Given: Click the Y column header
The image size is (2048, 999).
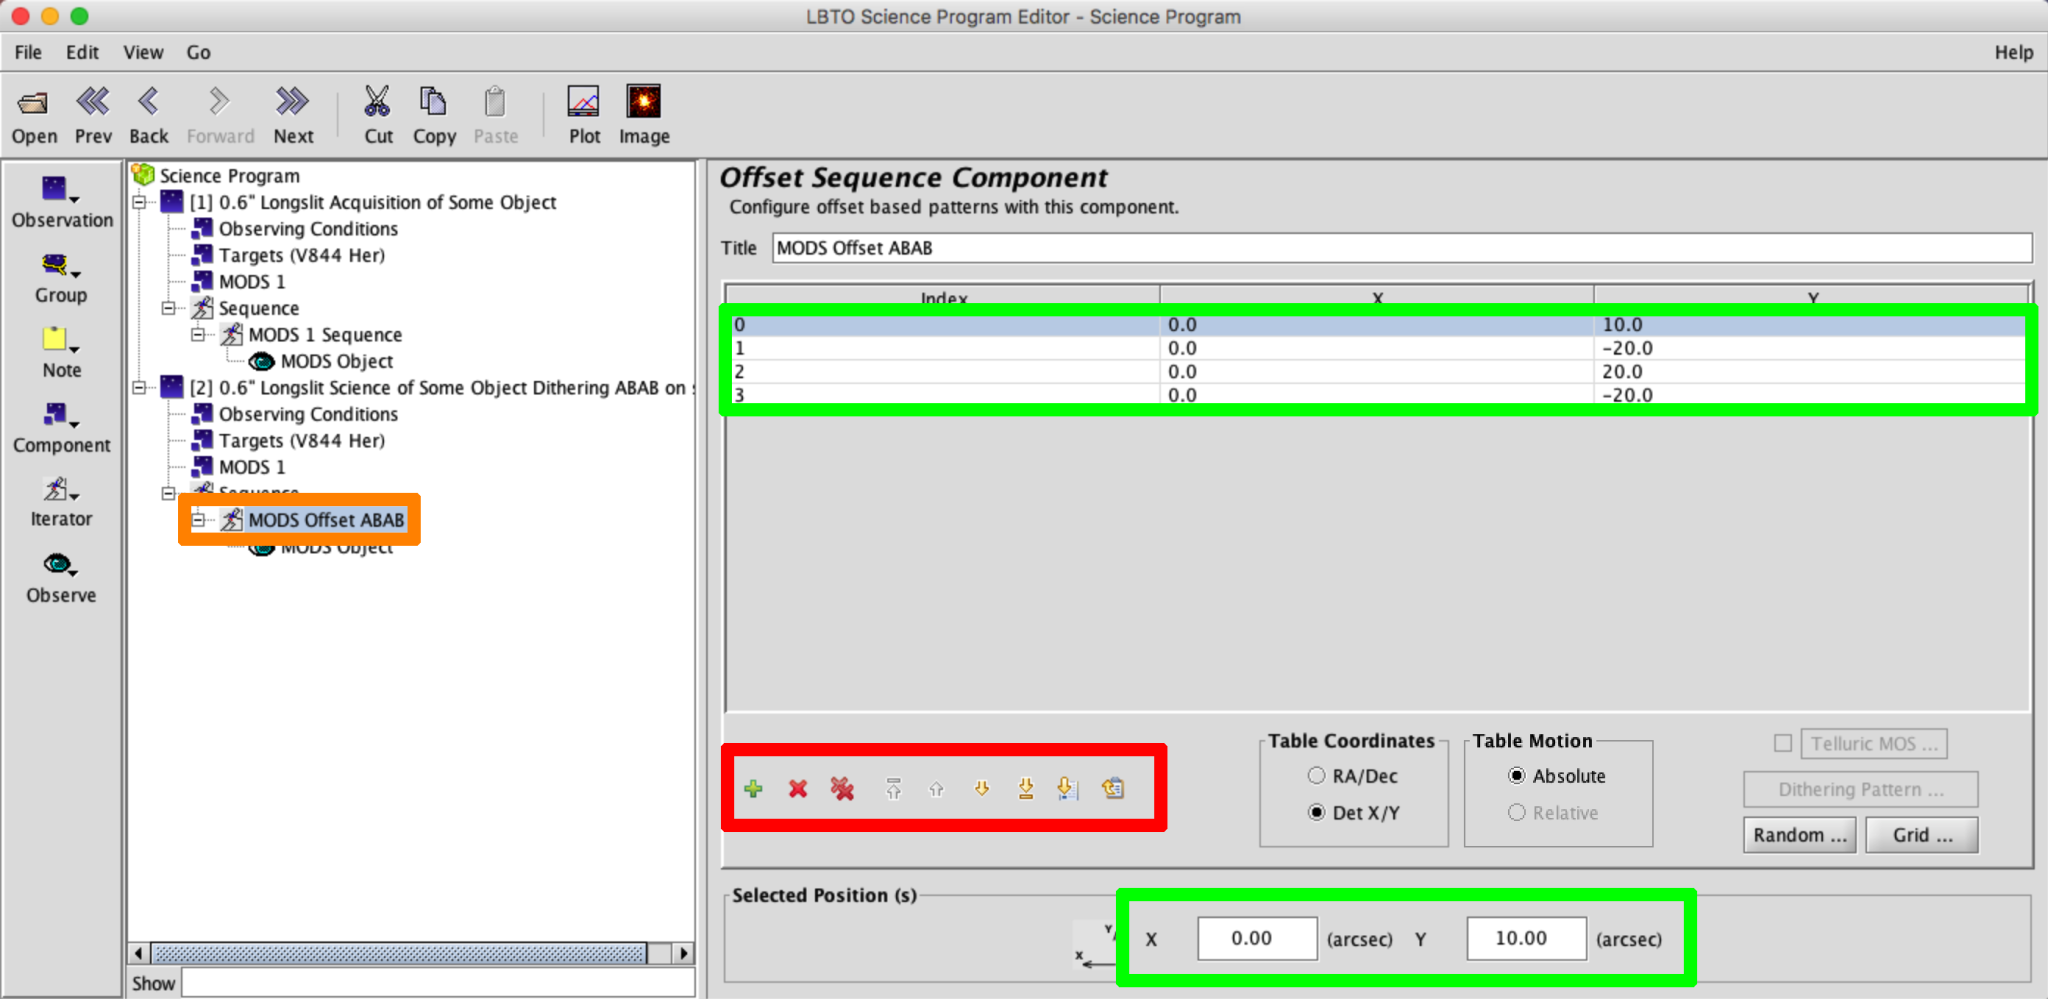Looking at the screenshot, I should 1812,297.
